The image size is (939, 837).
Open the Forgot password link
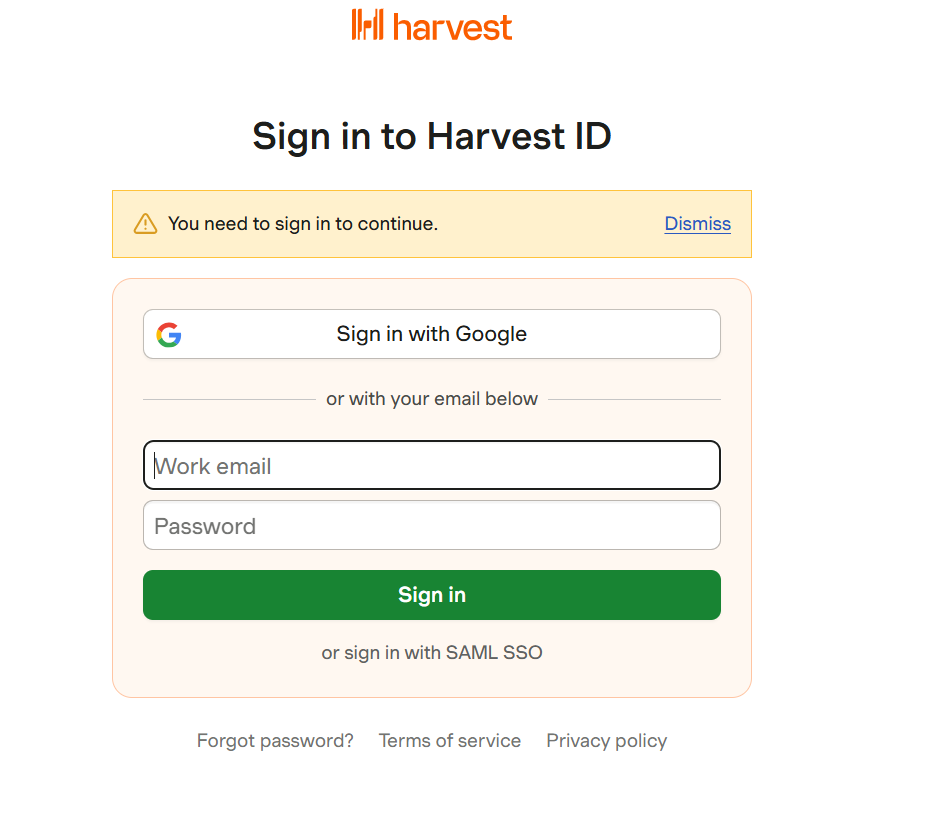point(275,741)
